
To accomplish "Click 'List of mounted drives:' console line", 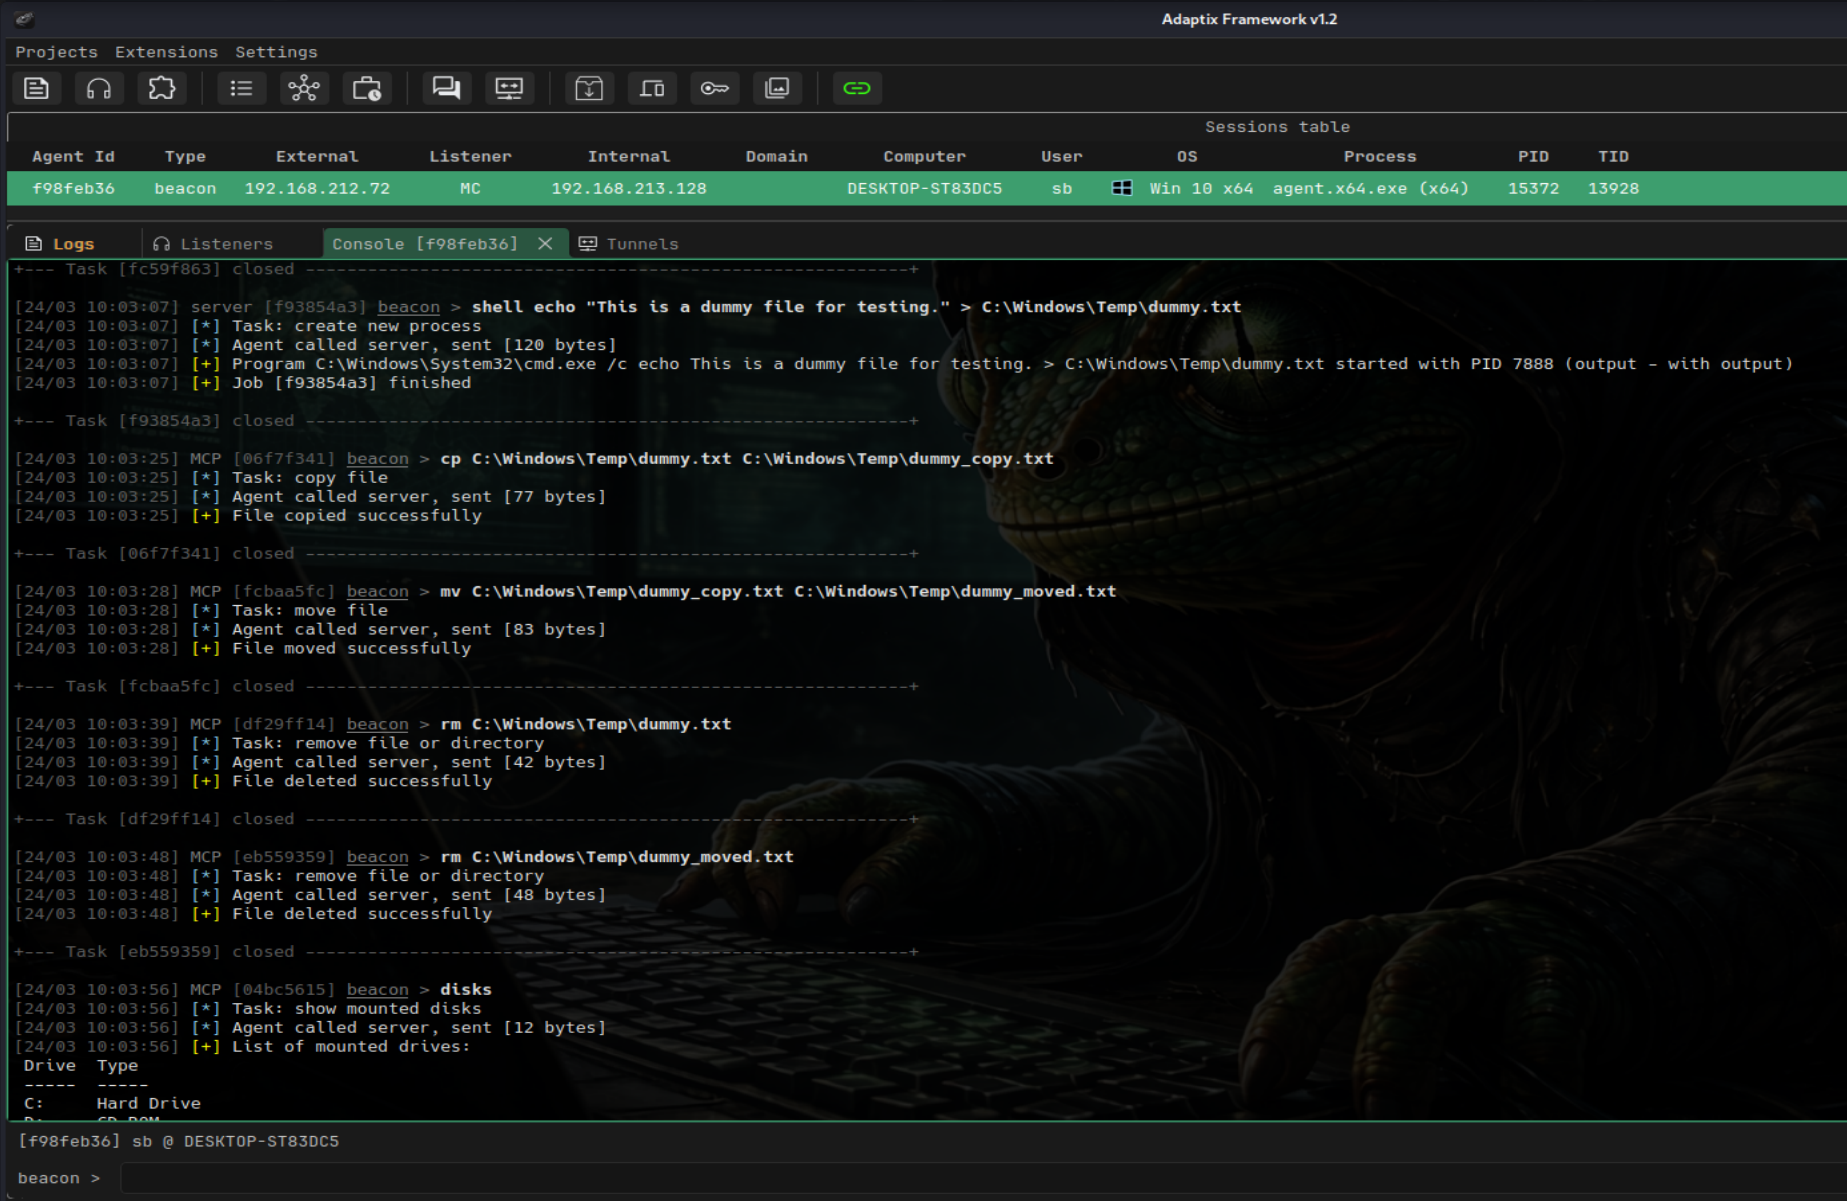I will coord(351,1047).
